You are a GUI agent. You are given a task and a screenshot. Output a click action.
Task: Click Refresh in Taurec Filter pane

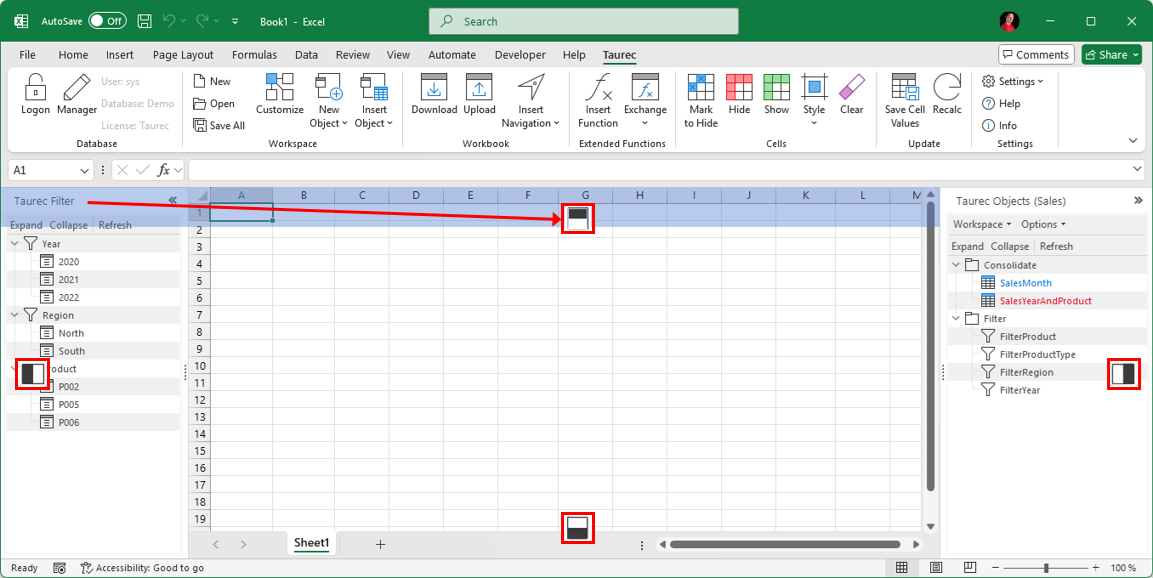point(115,225)
